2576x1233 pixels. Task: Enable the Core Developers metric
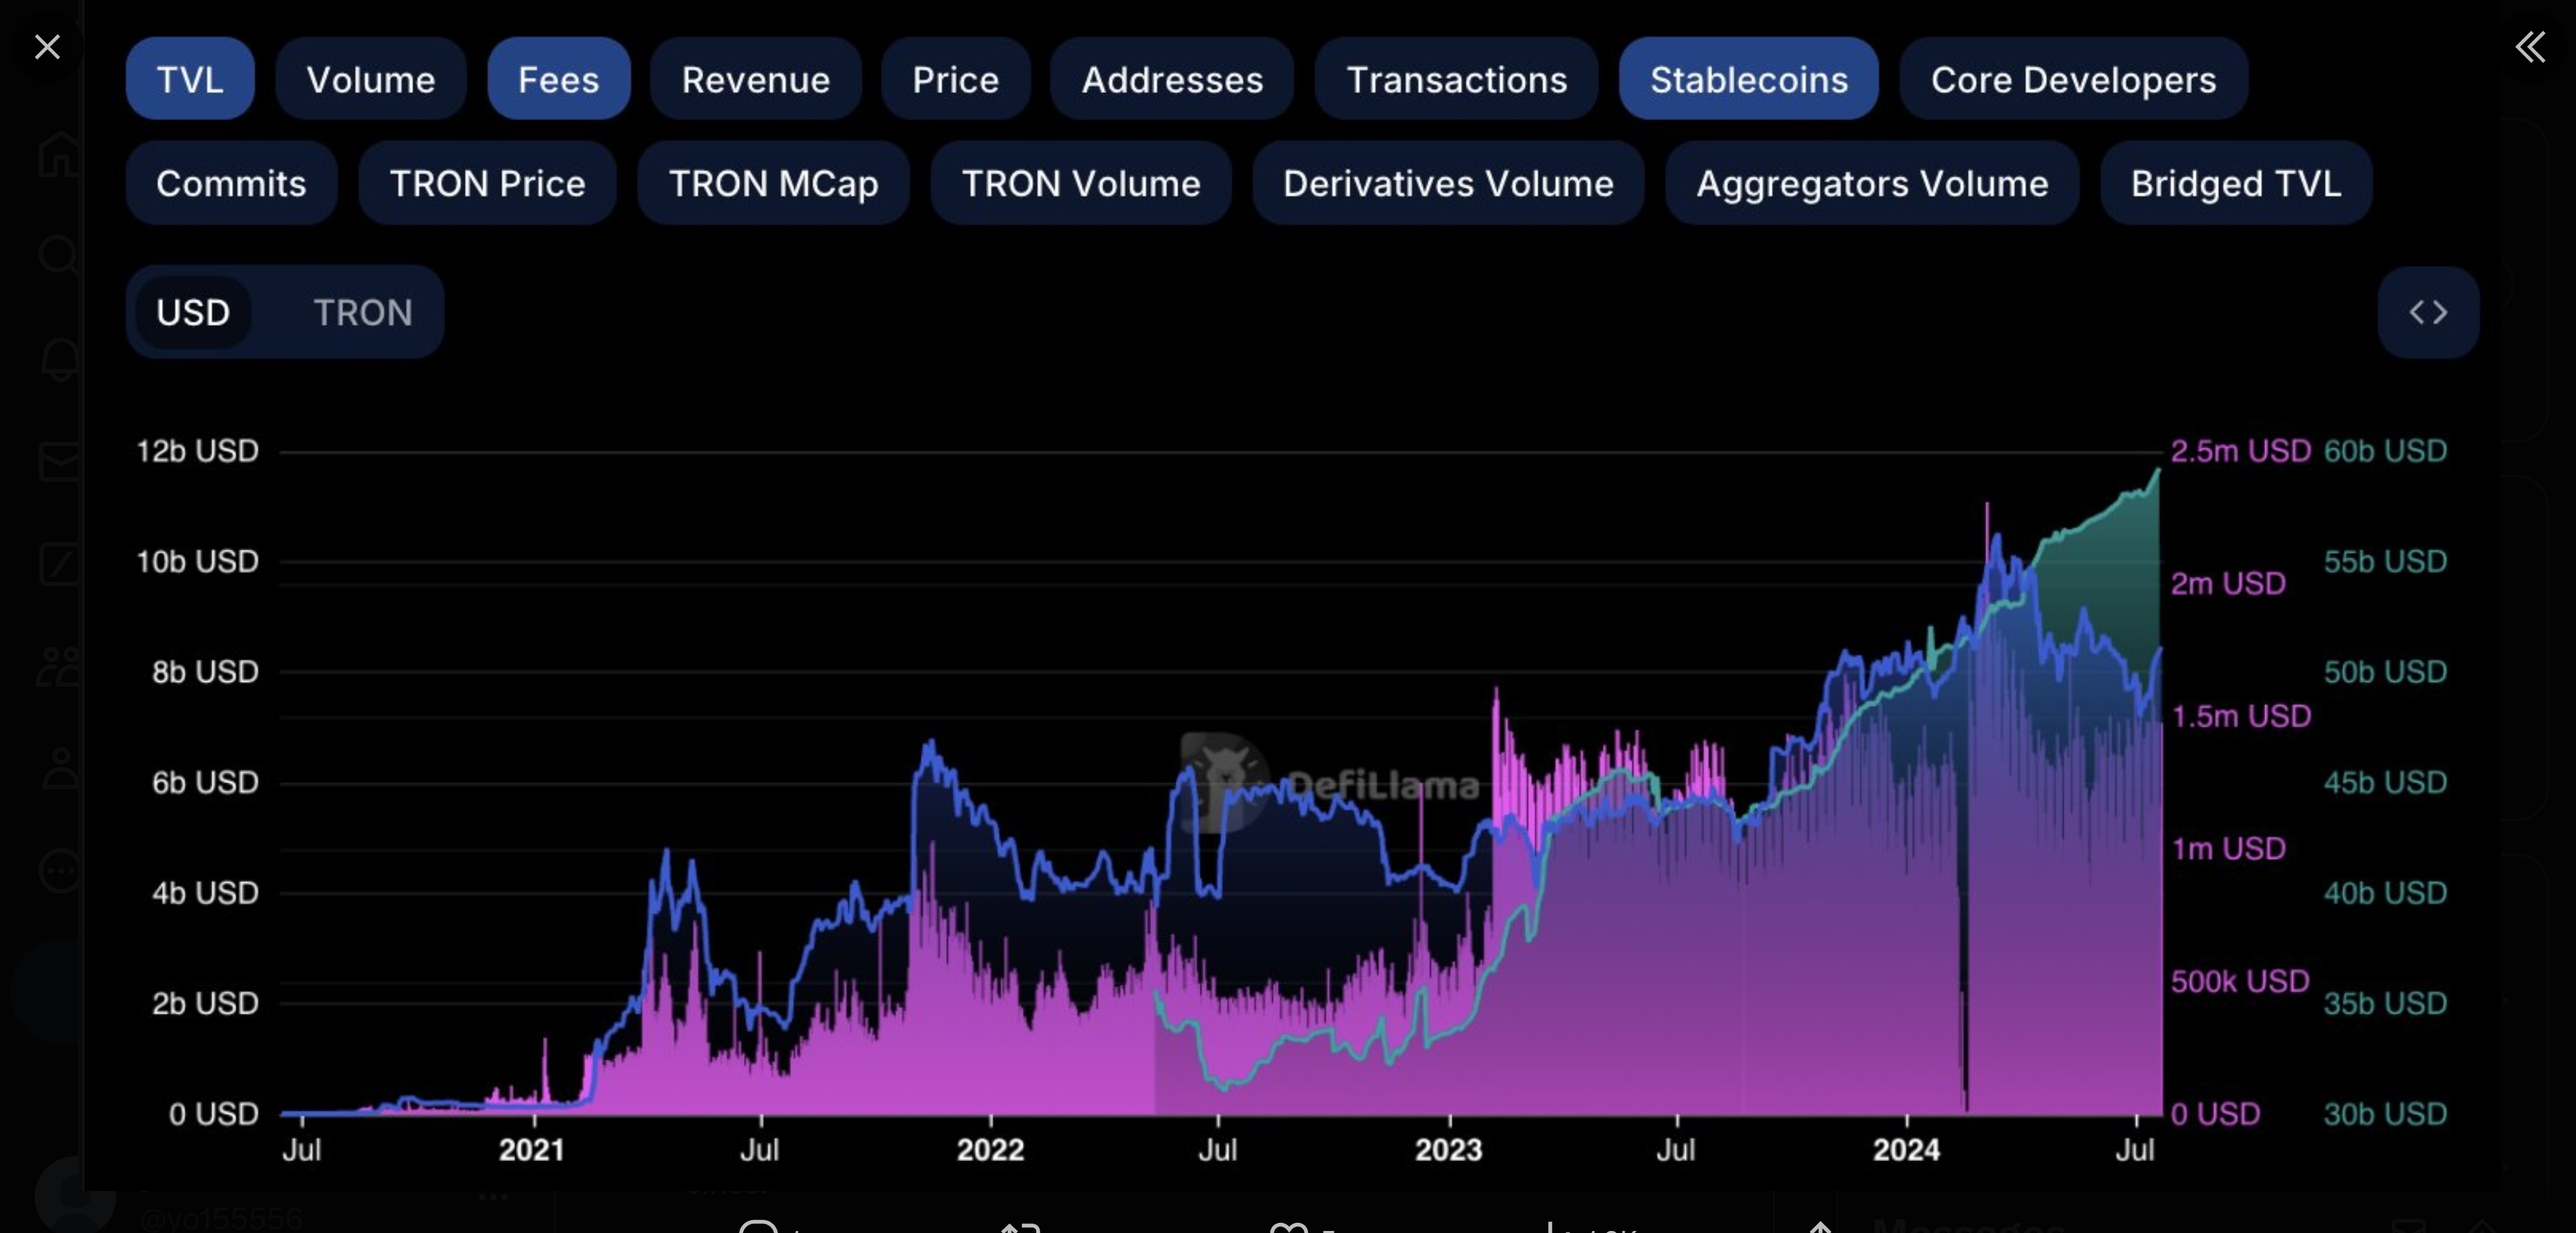coord(2073,79)
